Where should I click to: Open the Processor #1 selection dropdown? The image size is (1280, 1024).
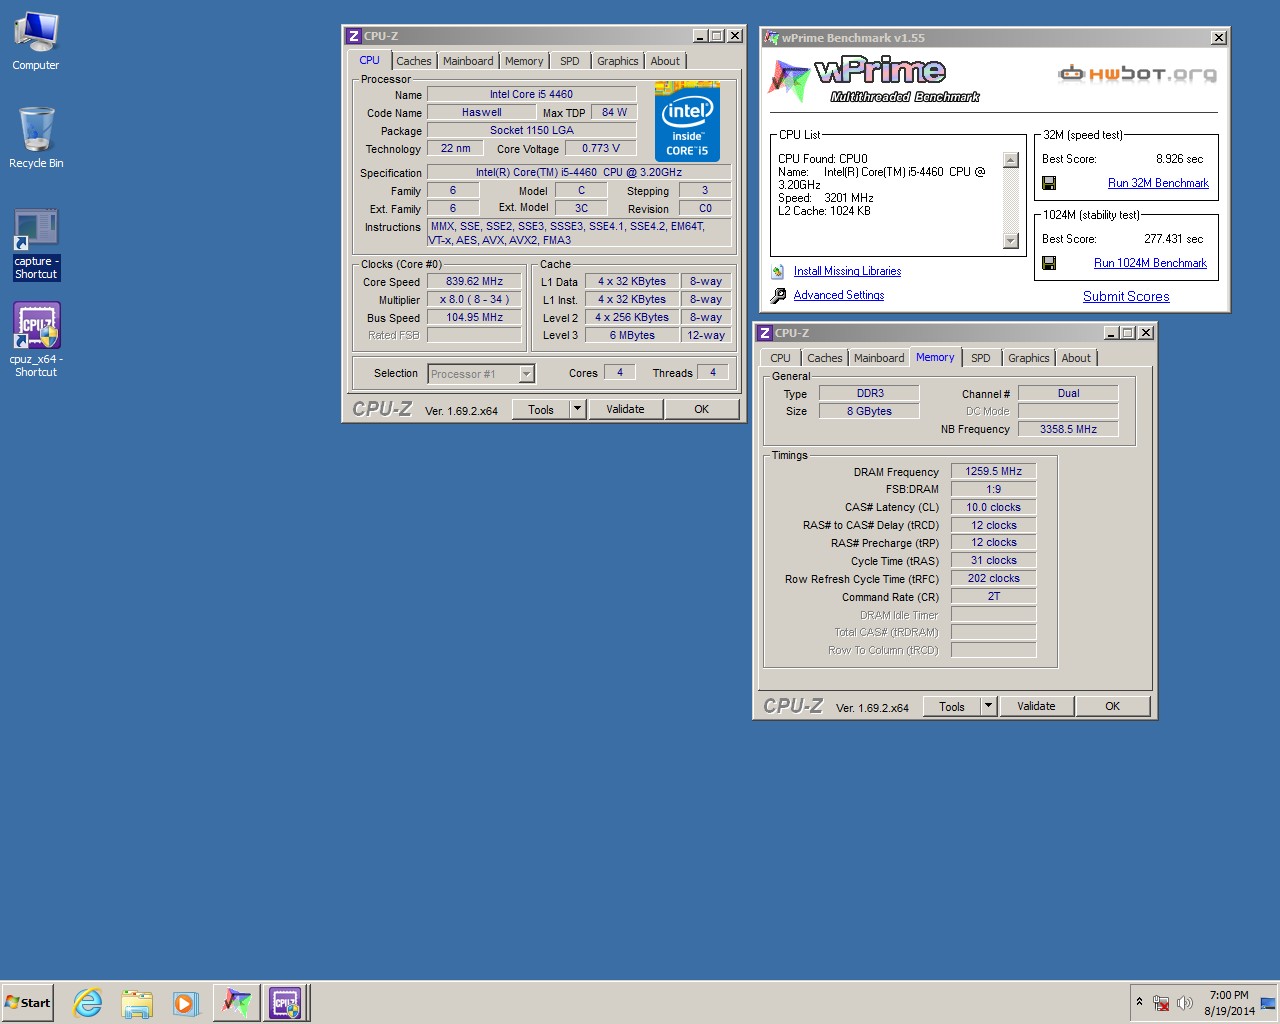coord(481,374)
